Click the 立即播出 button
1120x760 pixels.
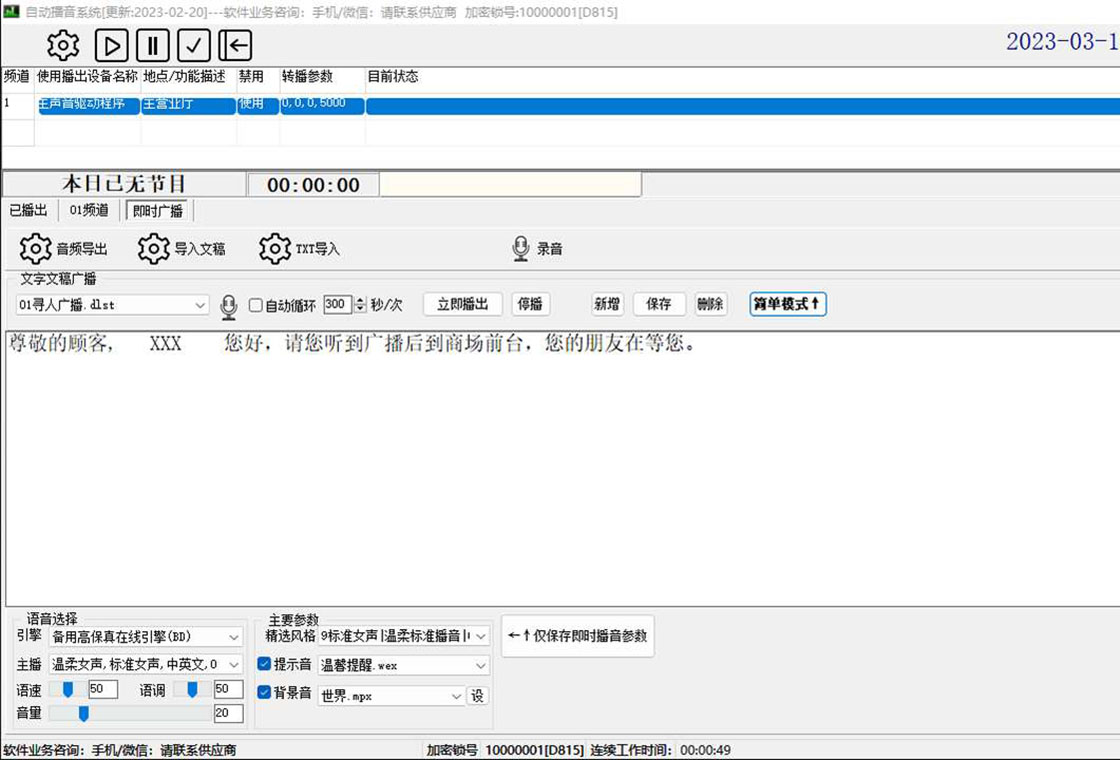463,304
